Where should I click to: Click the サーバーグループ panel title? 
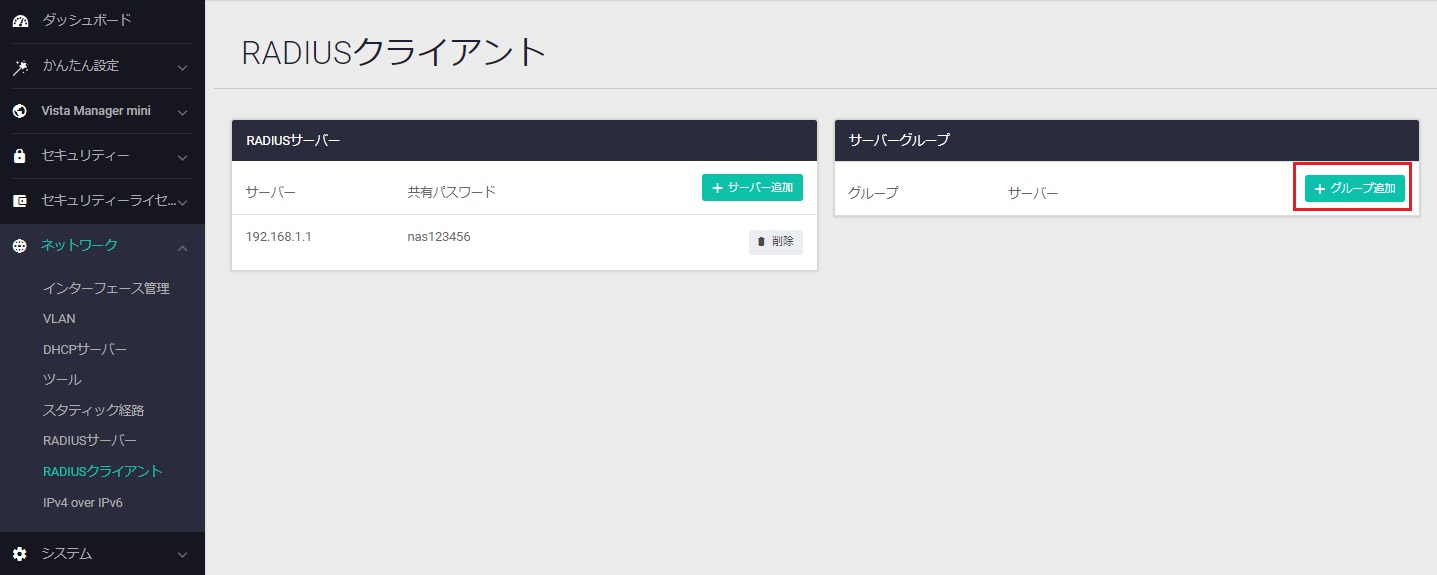tap(899, 141)
